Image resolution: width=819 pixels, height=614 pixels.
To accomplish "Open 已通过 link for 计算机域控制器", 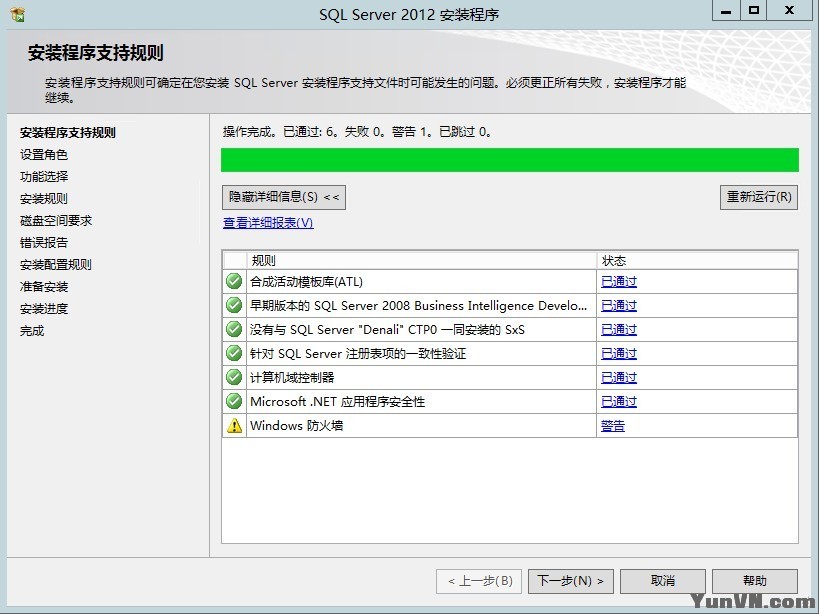I will click(619, 378).
